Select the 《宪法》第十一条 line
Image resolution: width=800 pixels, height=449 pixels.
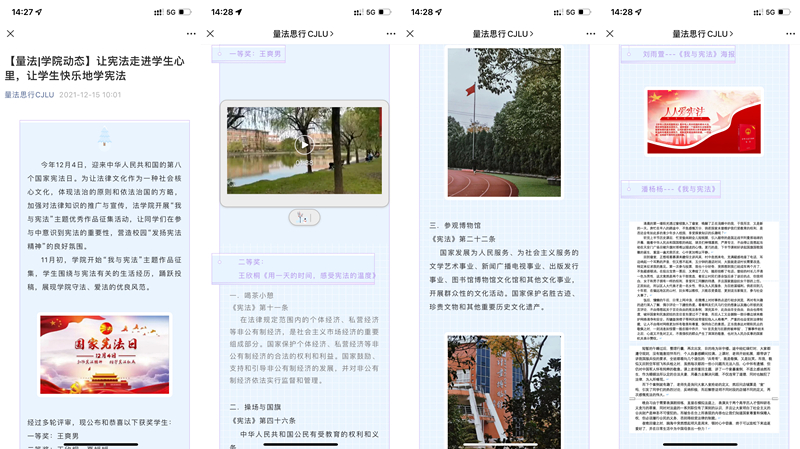pyautogui.click(x=259, y=308)
